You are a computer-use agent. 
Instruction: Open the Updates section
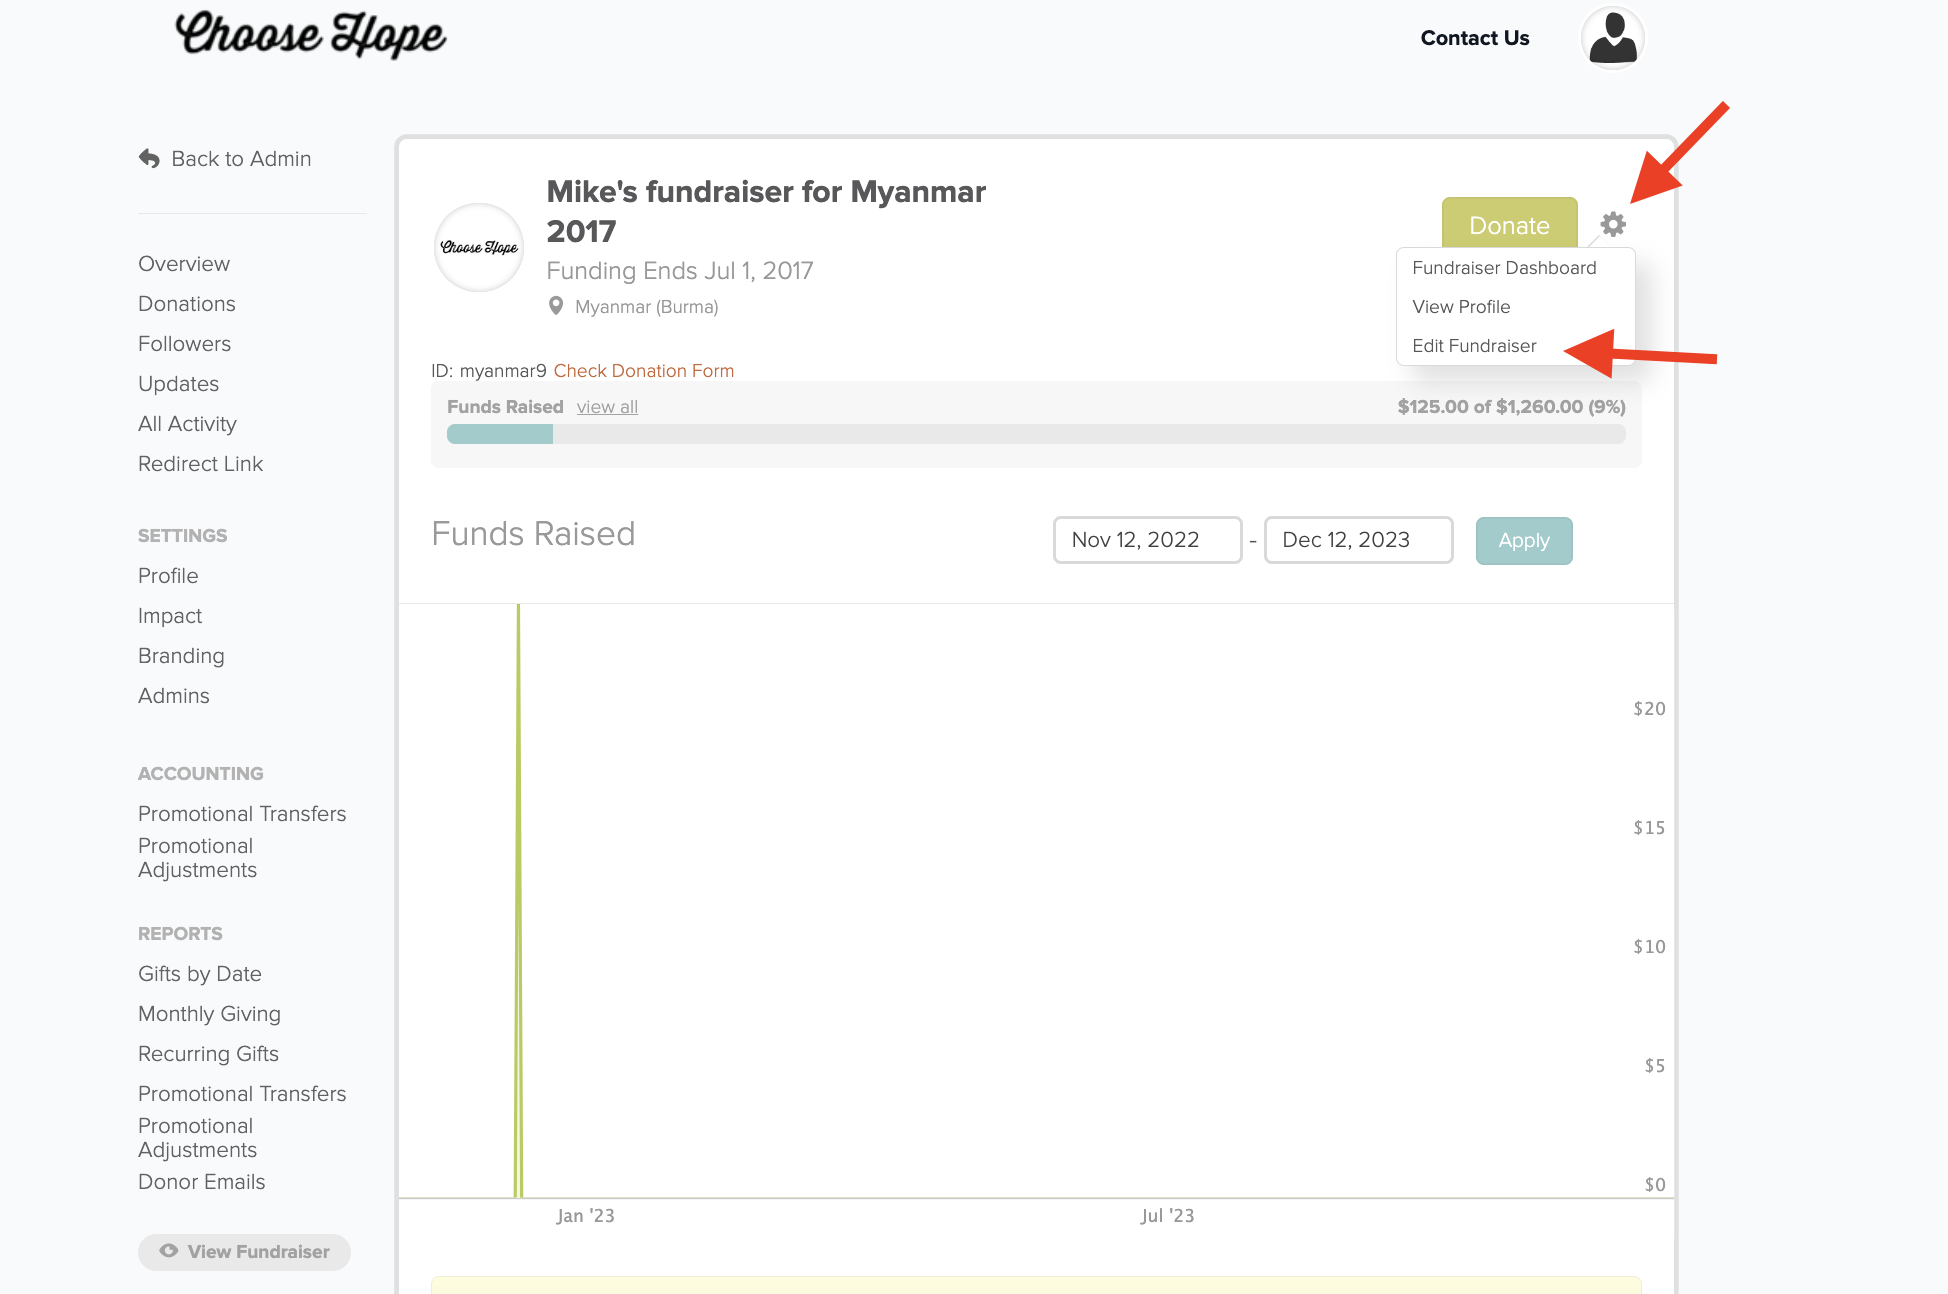pos(178,384)
